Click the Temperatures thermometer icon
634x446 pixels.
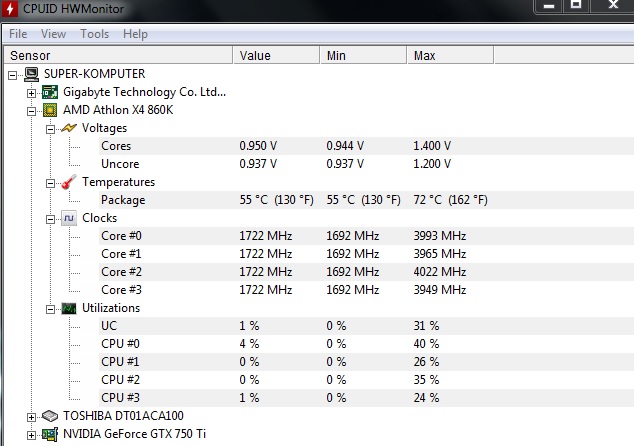click(x=69, y=182)
